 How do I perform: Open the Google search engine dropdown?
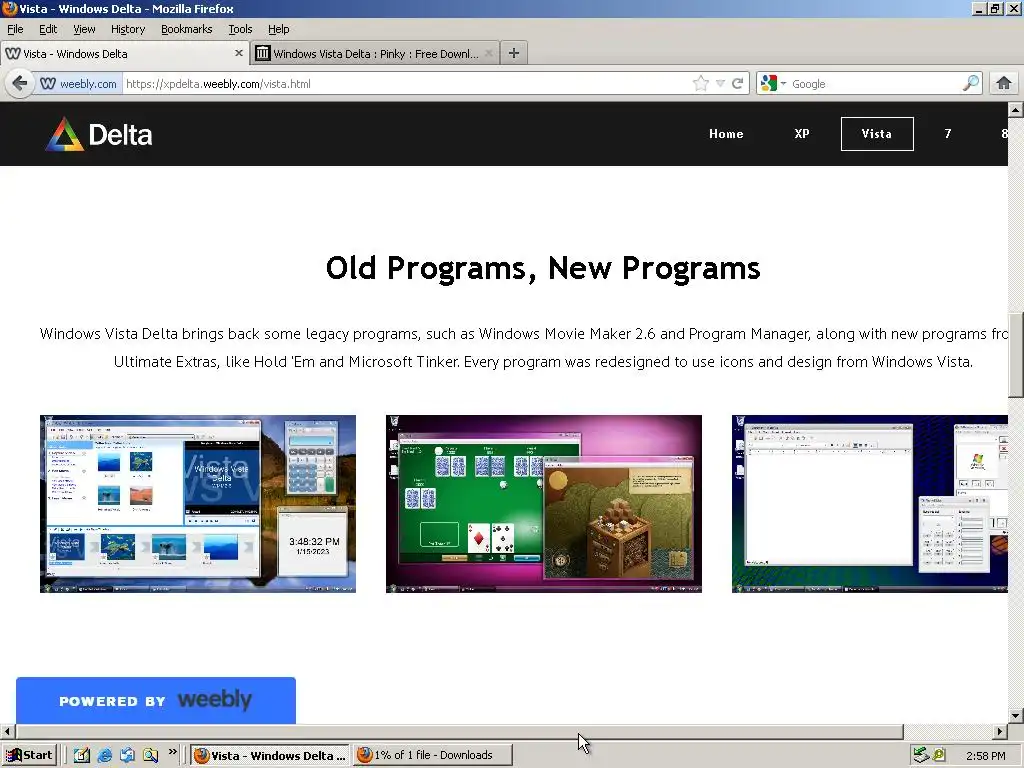coord(773,84)
